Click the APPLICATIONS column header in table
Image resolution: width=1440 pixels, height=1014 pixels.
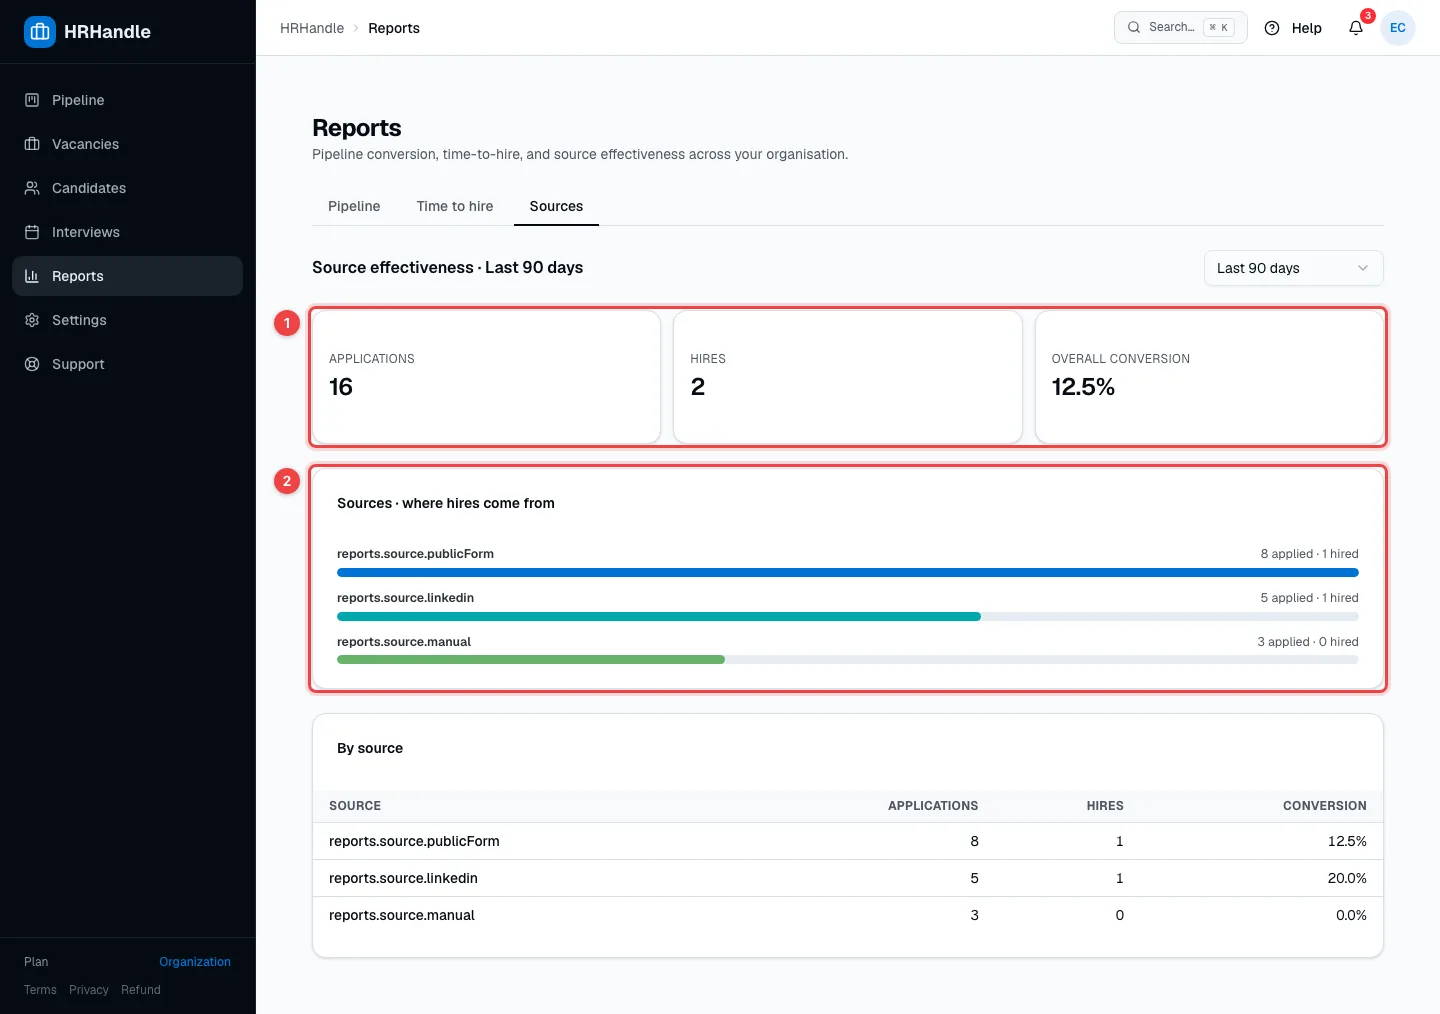[933, 806]
